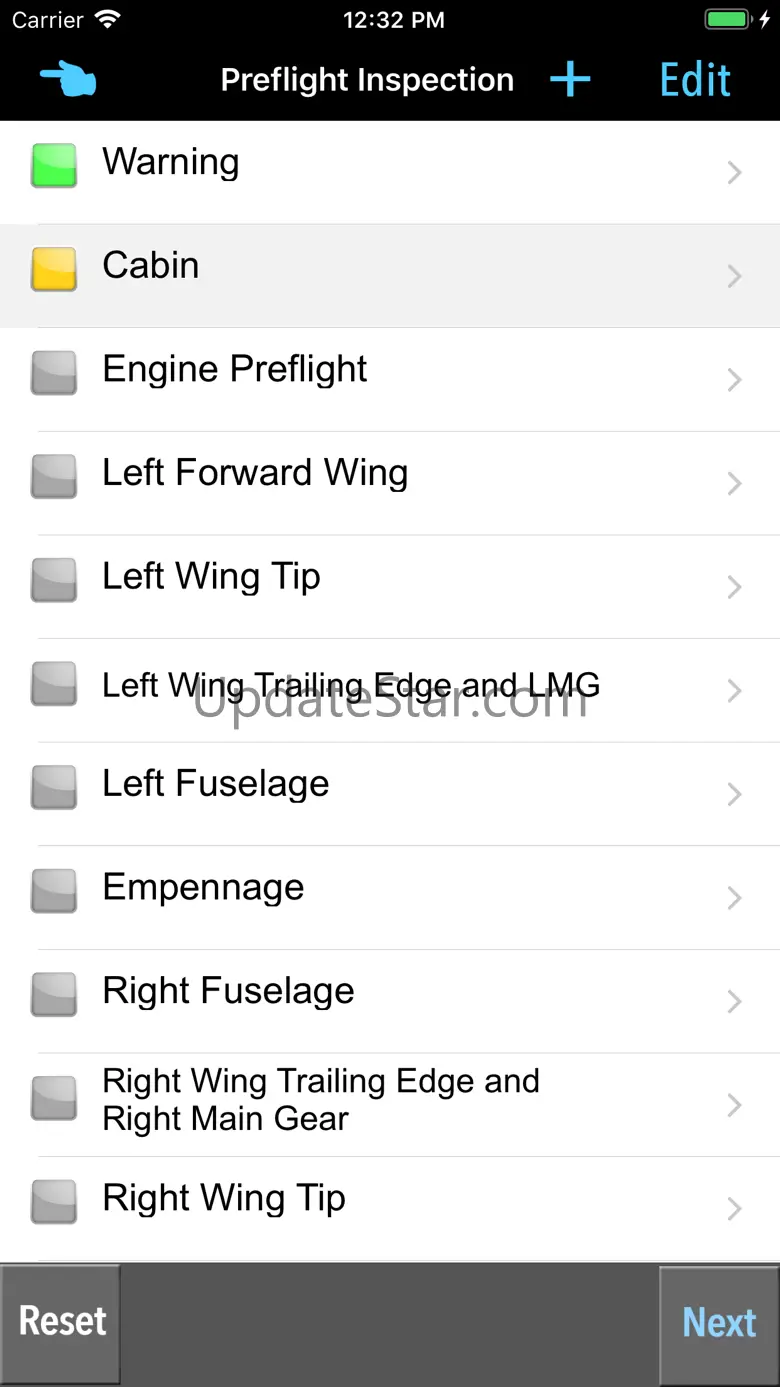Open Right Wing Trailing Edge and Right Main Gear
The height and width of the screenshot is (1387, 780).
[320, 1100]
